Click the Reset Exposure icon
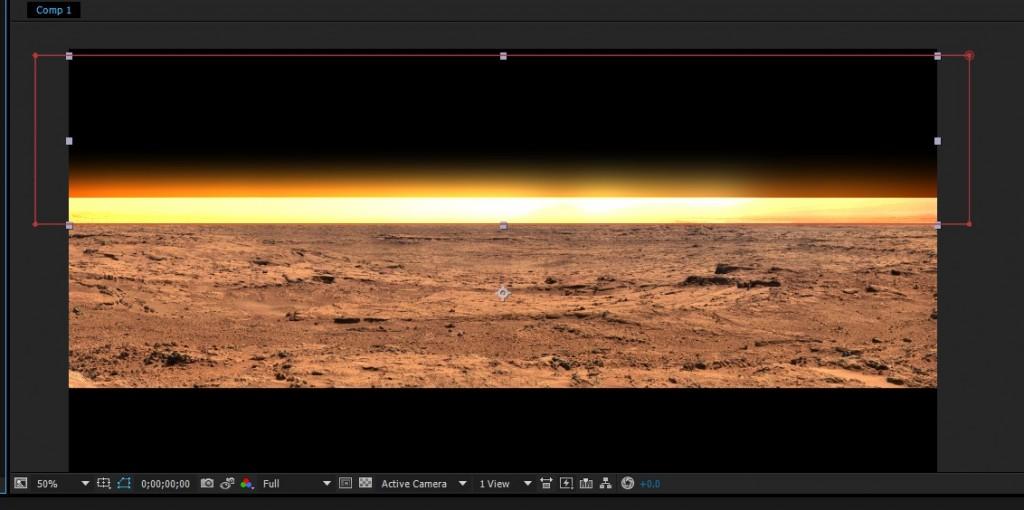Image resolution: width=1024 pixels, height=510 pixels. tap(627, 484)
